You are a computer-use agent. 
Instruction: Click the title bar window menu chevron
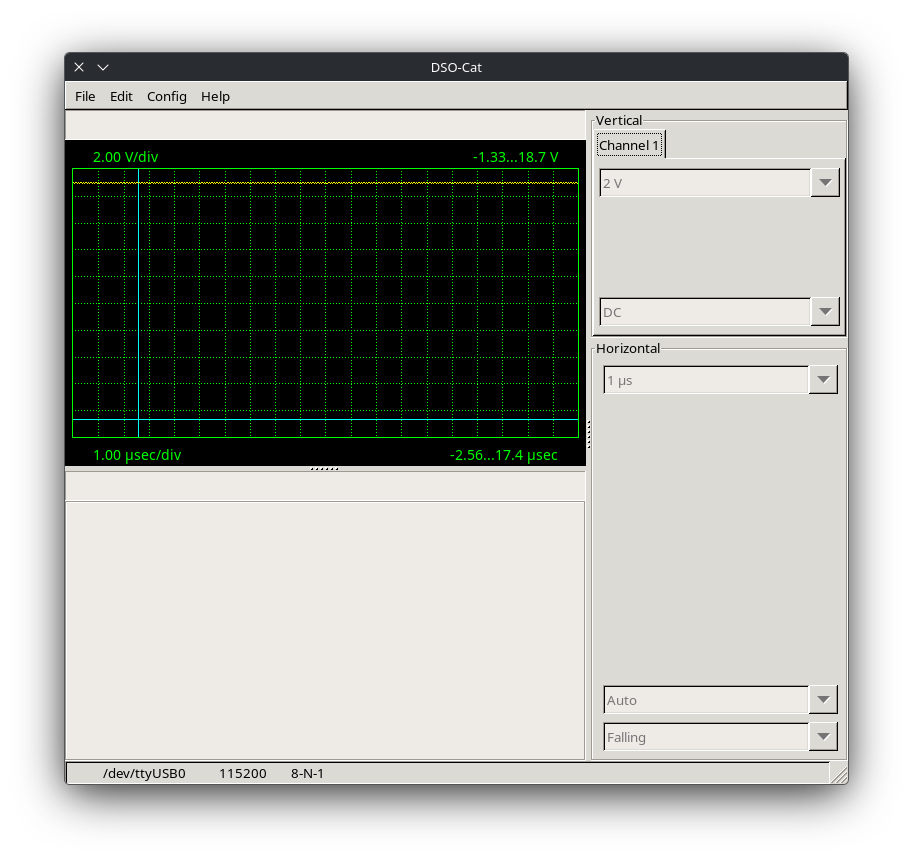pos(103,68)
